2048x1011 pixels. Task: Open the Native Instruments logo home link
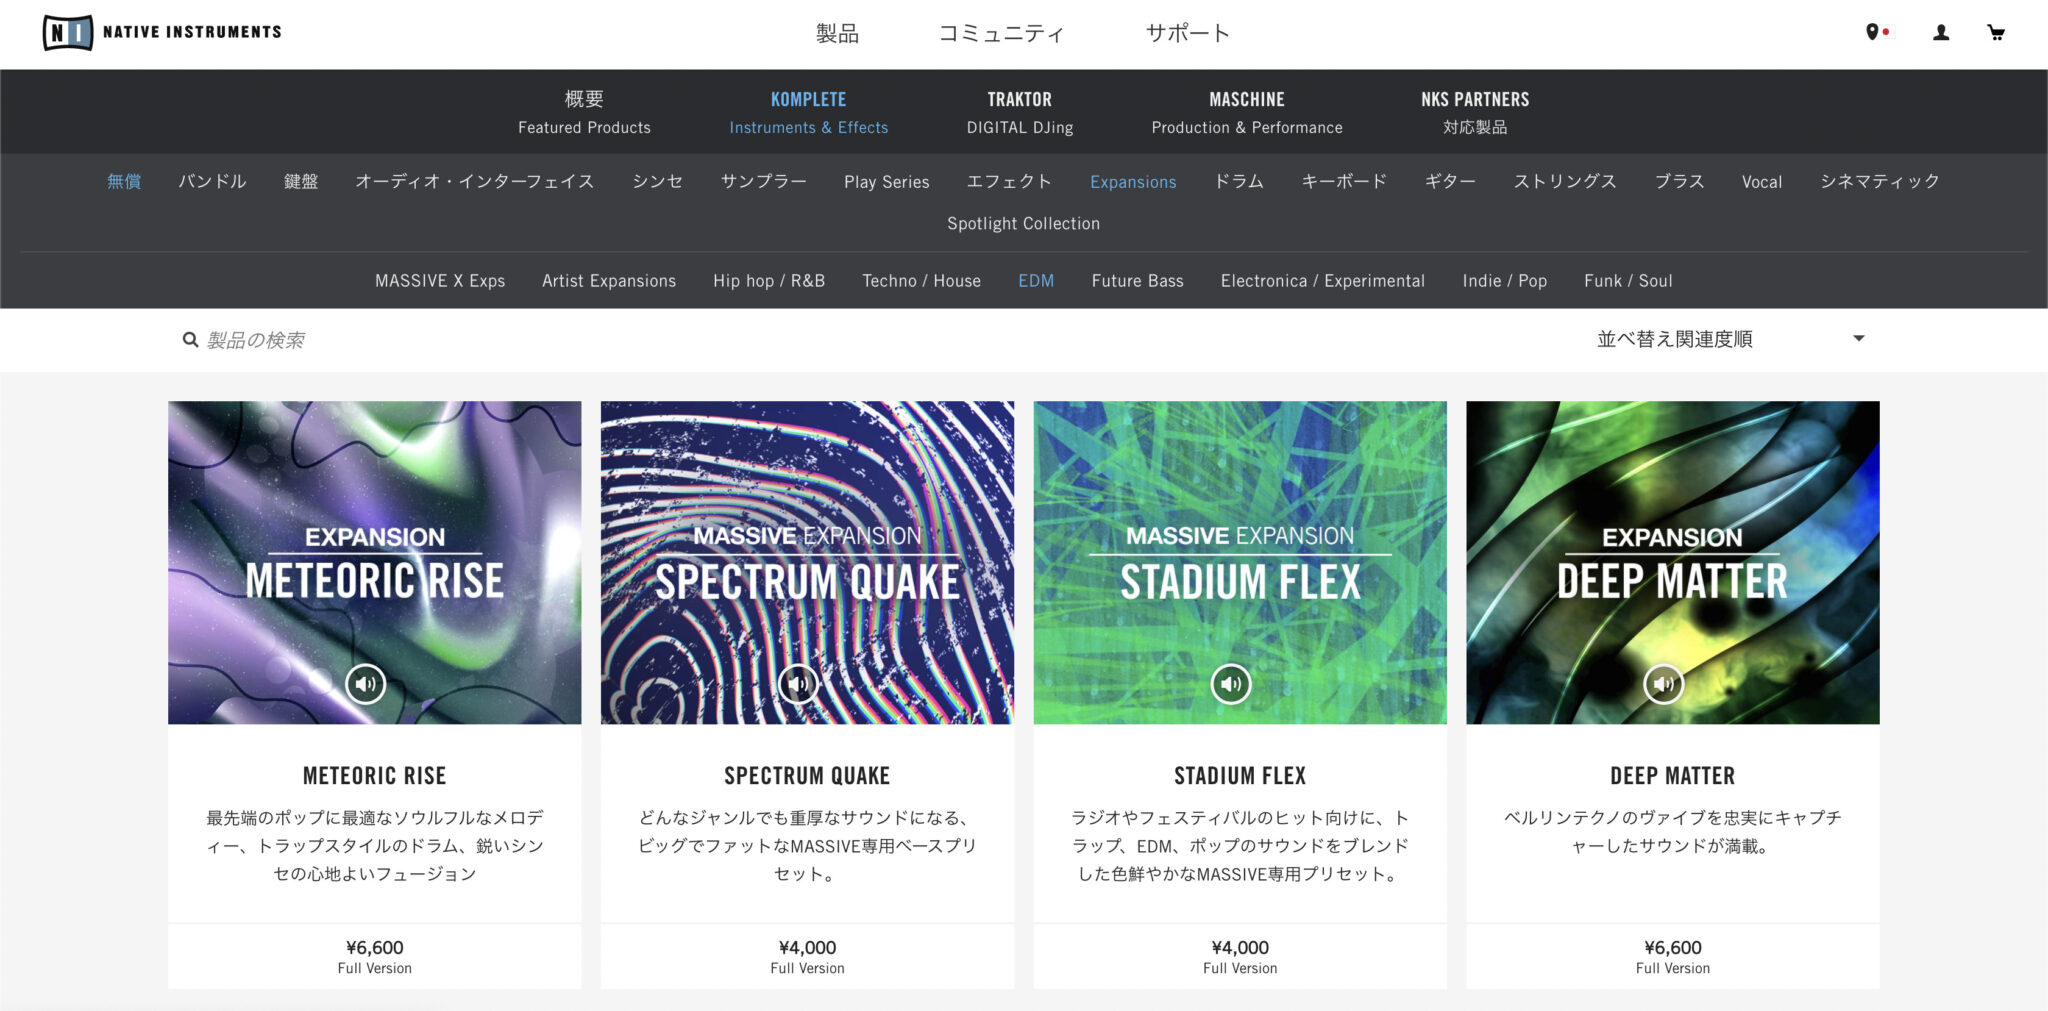(162, 32)
